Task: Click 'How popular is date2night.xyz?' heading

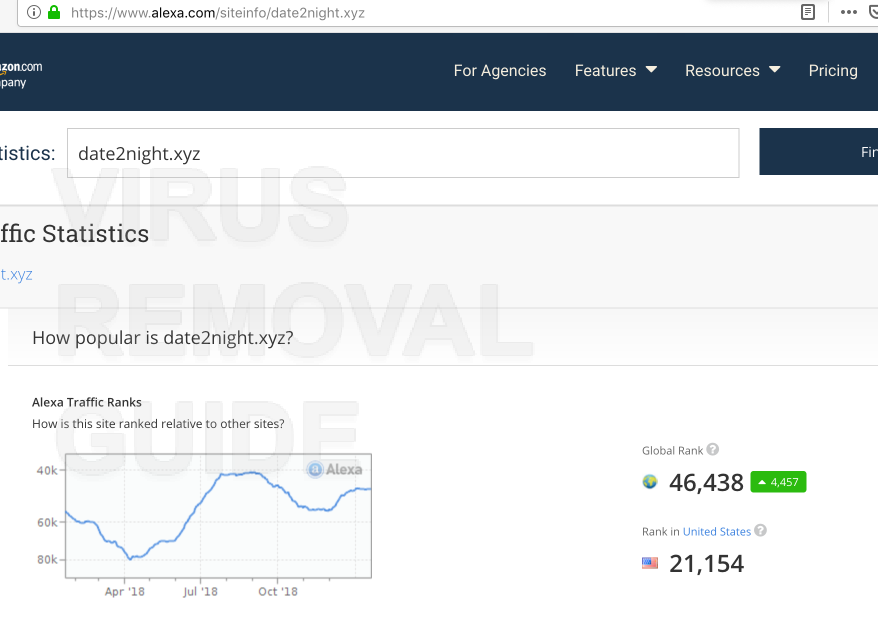Action: (x=162, y=338)
